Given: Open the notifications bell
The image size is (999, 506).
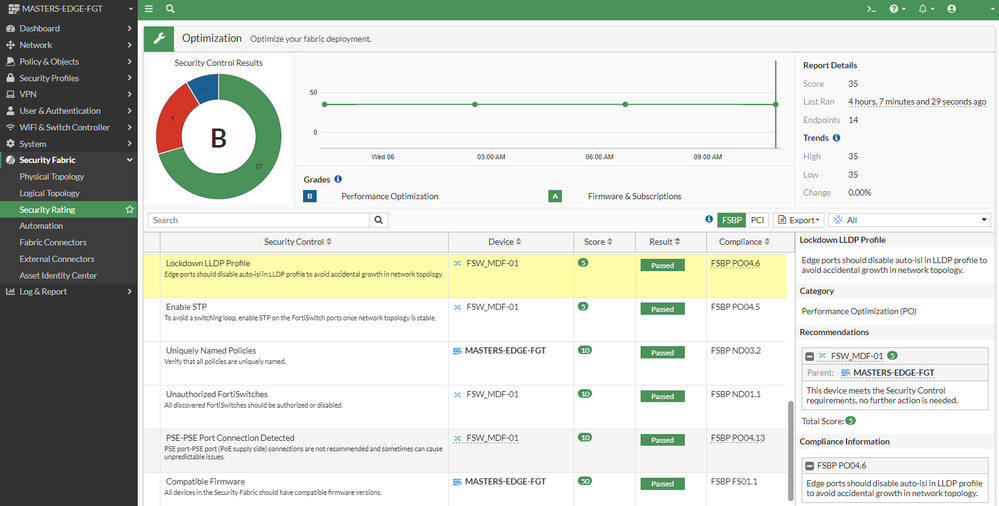Looking at the screenshot, I should (x=923, y=9).
